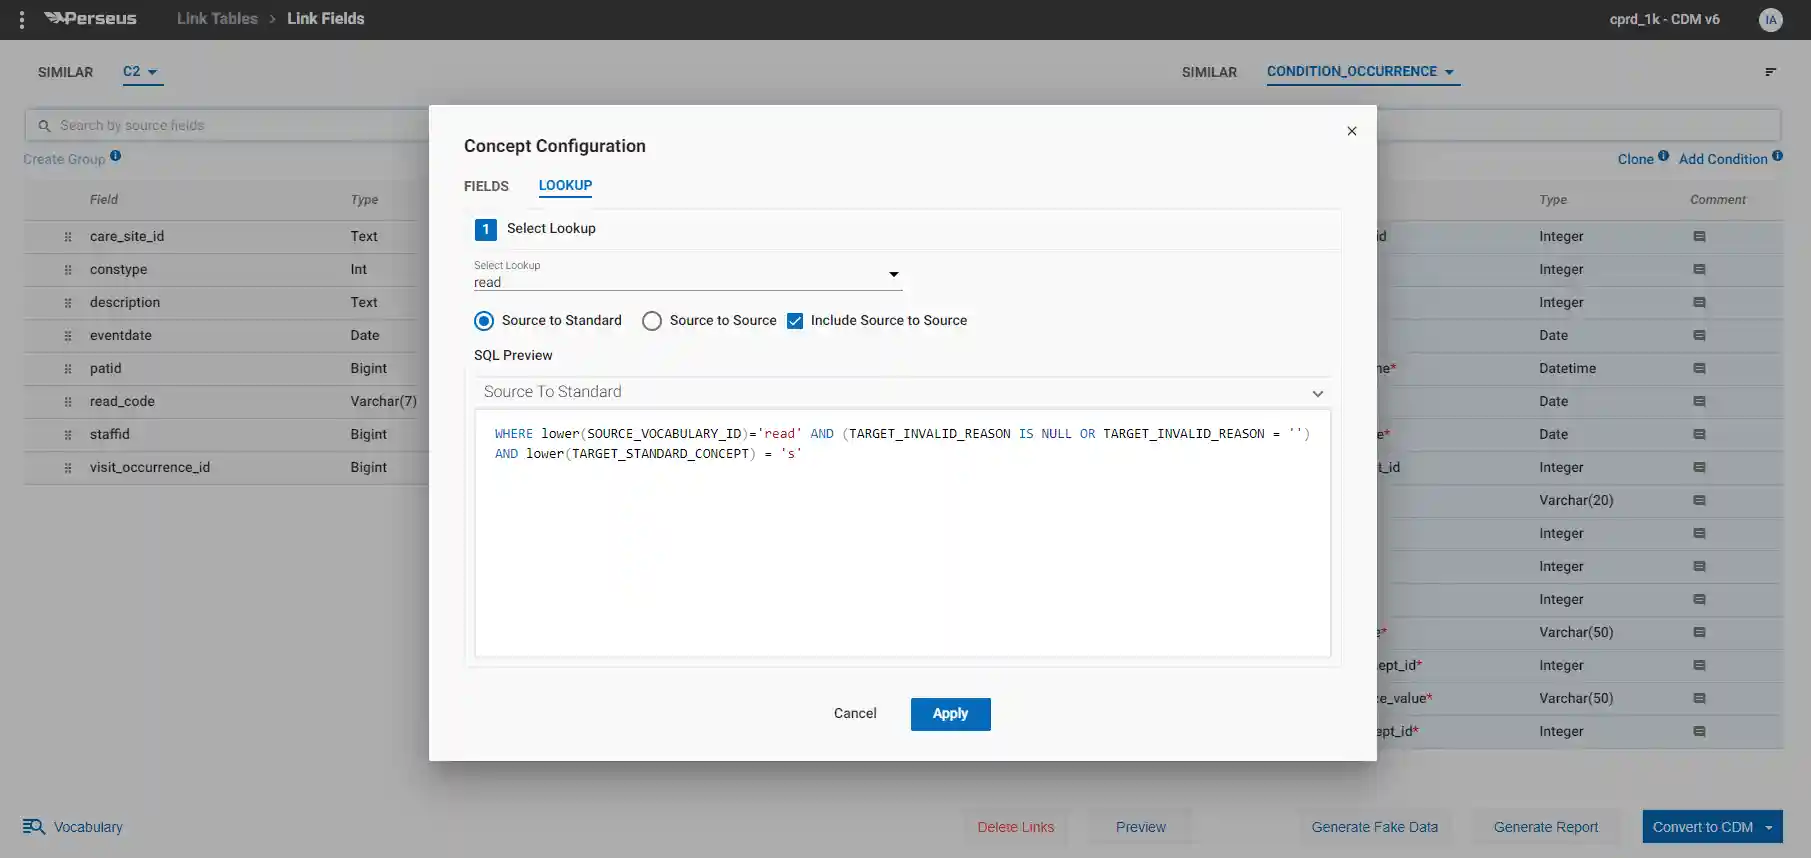Select the eventdate field row
1811x858 pixels.
click(x=226, y=336)
